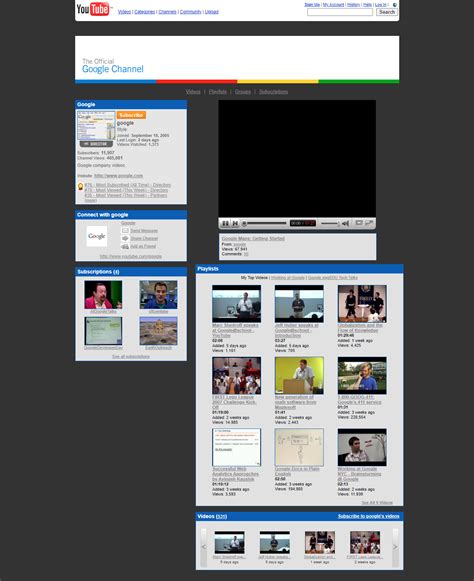Open the 1-800-GOOG-411 video thumbnail
The height and width of the screenshot is (581, 474).
pyautogui.click(x=362, y=375)
